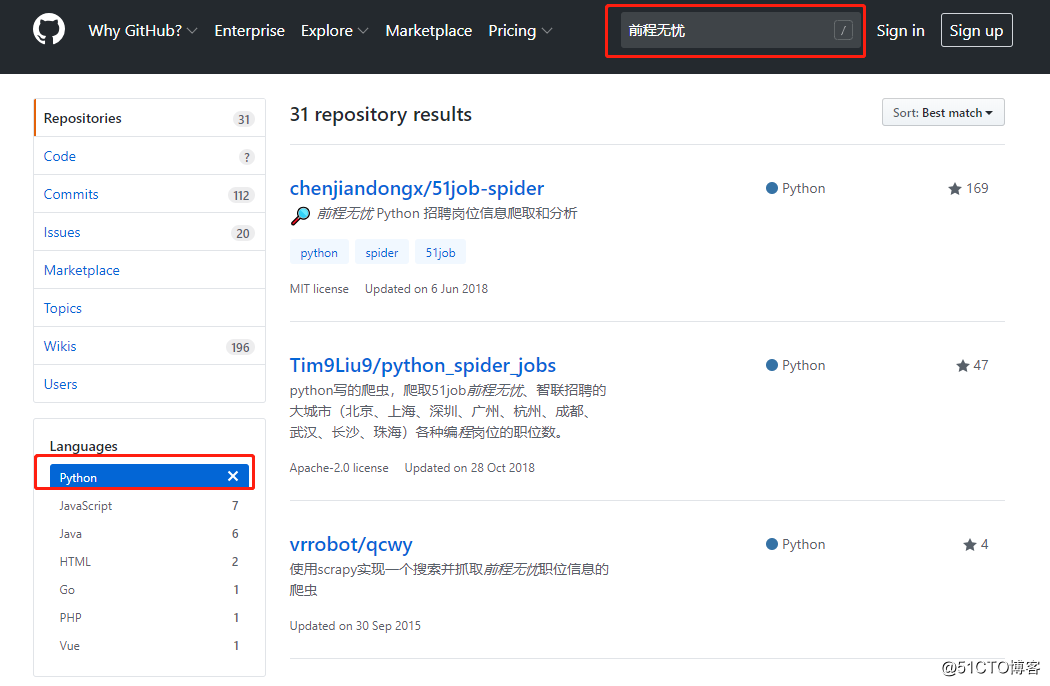Click Sign in link

tap(900, 31)
